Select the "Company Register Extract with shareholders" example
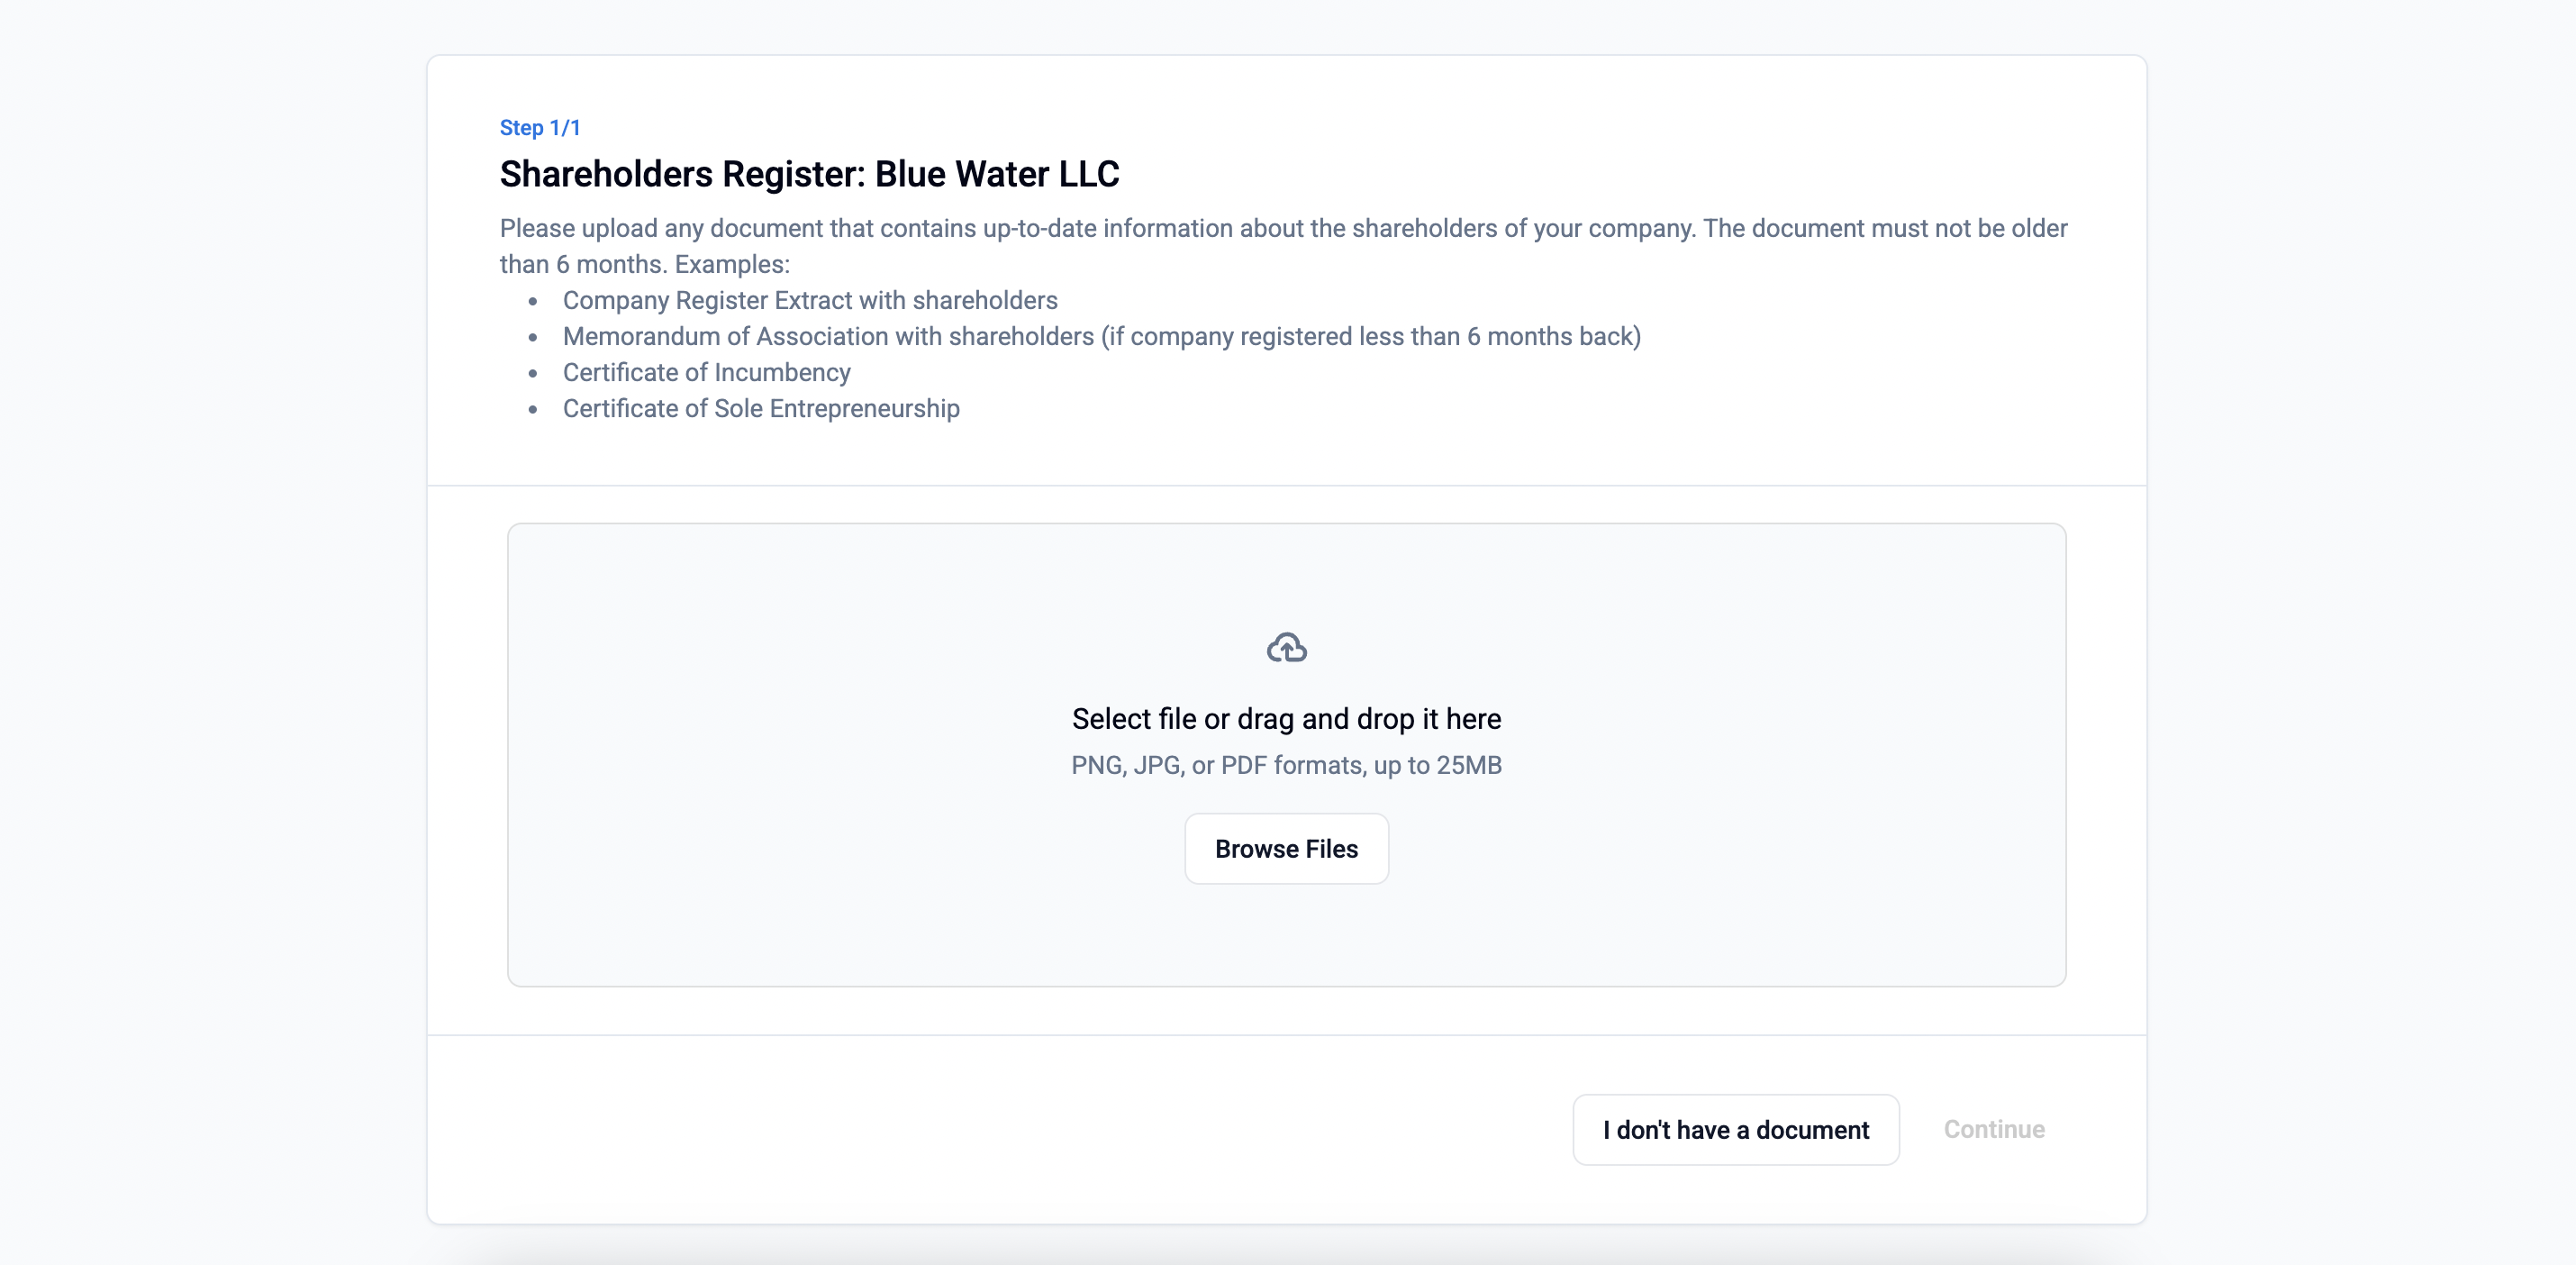Screen dimensions: 2576x1265 (x=810, y=300)
